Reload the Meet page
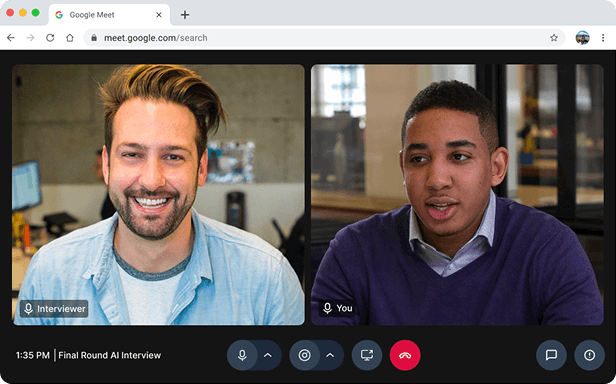616x384 pixels. pyautogui.click(x=50, y=38)
